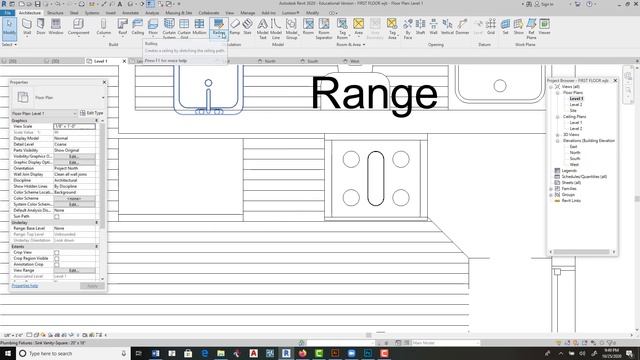Select the Grid datum tool
Image resolution: width=640 pixels, height=360 pixels.
pyautogui.click(x=491, y=27)
